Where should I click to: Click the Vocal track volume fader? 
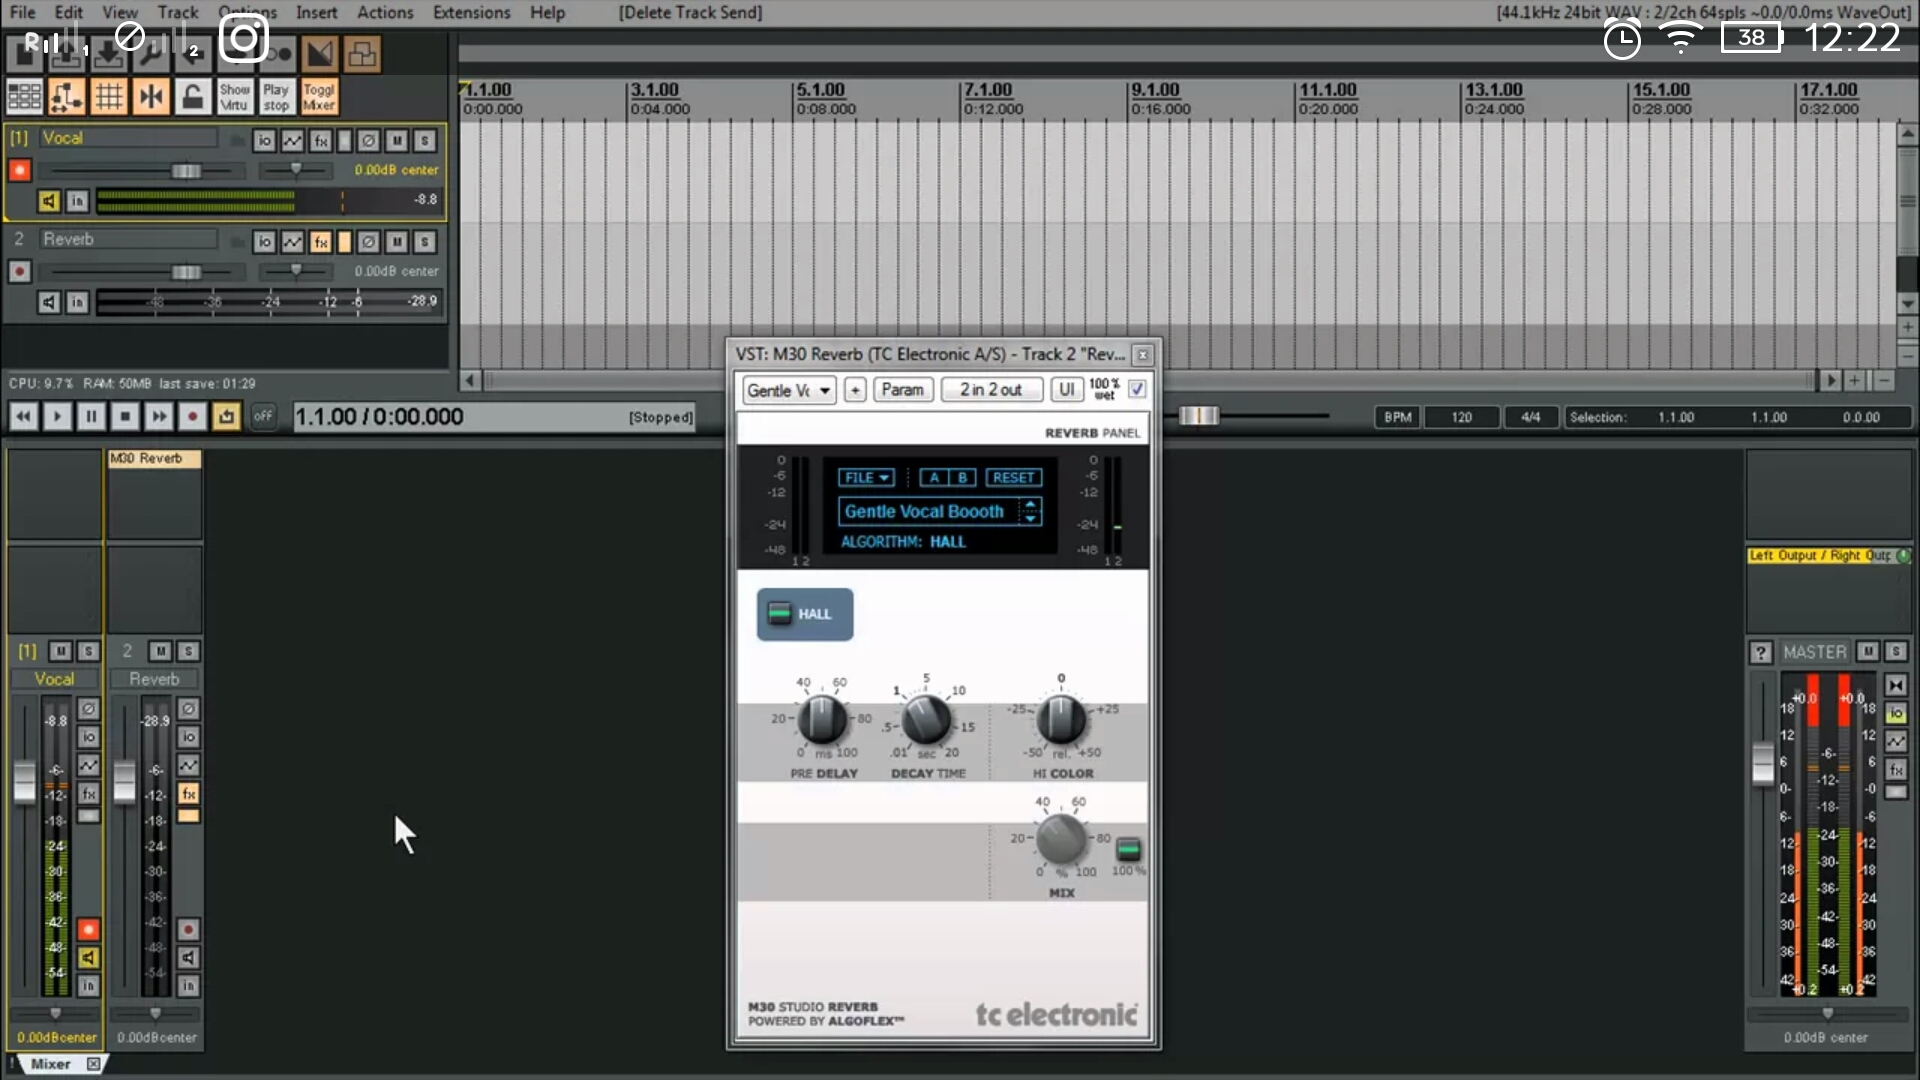[186, 171]
